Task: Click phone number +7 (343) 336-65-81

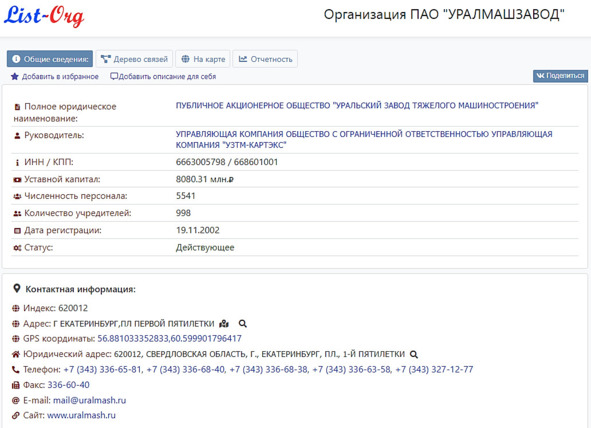Action: click(103, 370)
